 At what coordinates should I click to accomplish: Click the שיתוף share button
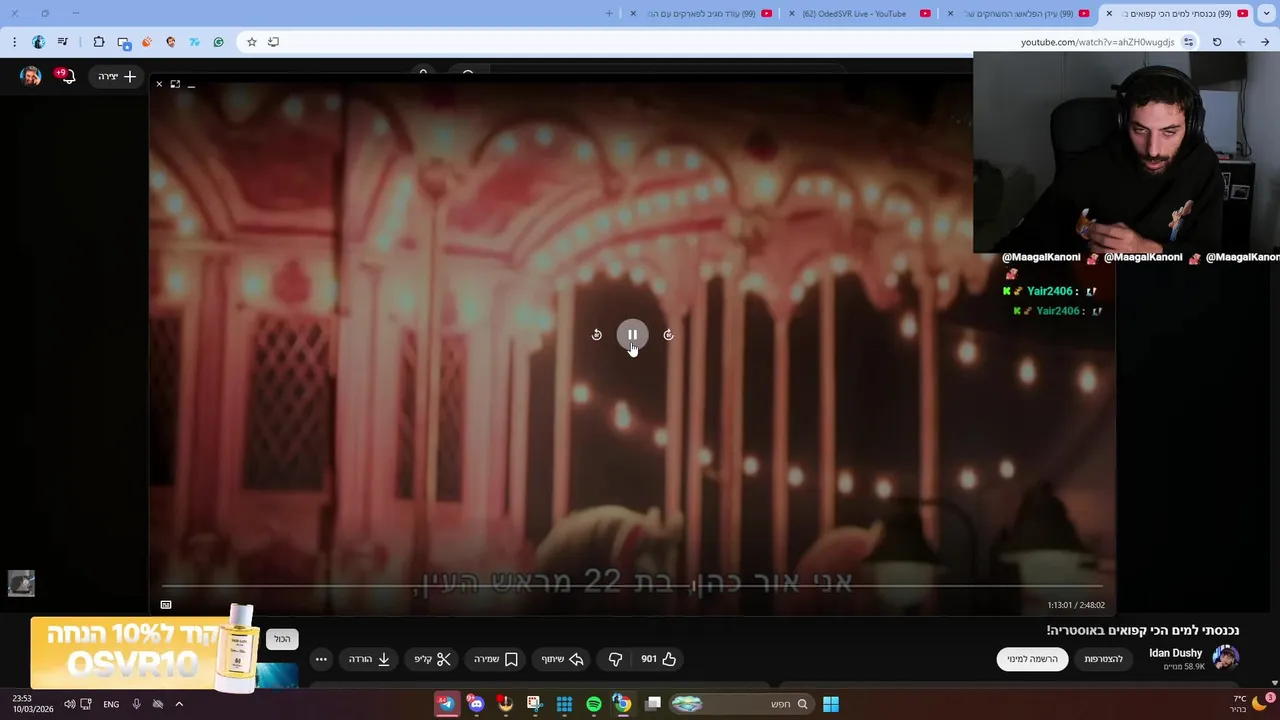point(562,659)
